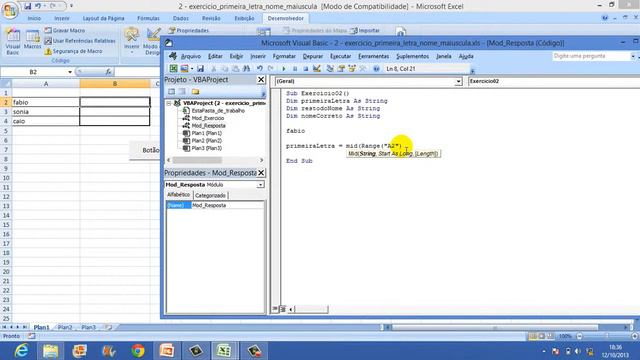Click View Code icon in Project panel
The image size is (640, 360).
(171, 92)
